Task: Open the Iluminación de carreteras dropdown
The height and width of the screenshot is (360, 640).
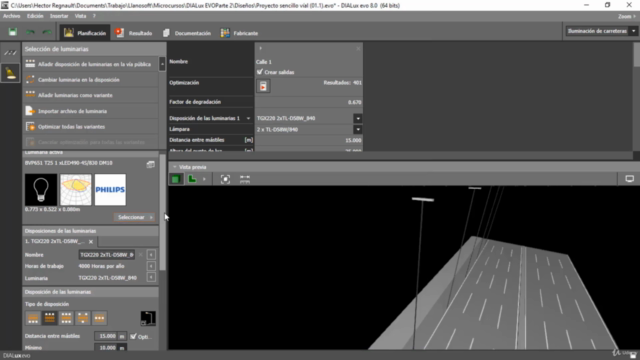Action: [x=601, y=31]
